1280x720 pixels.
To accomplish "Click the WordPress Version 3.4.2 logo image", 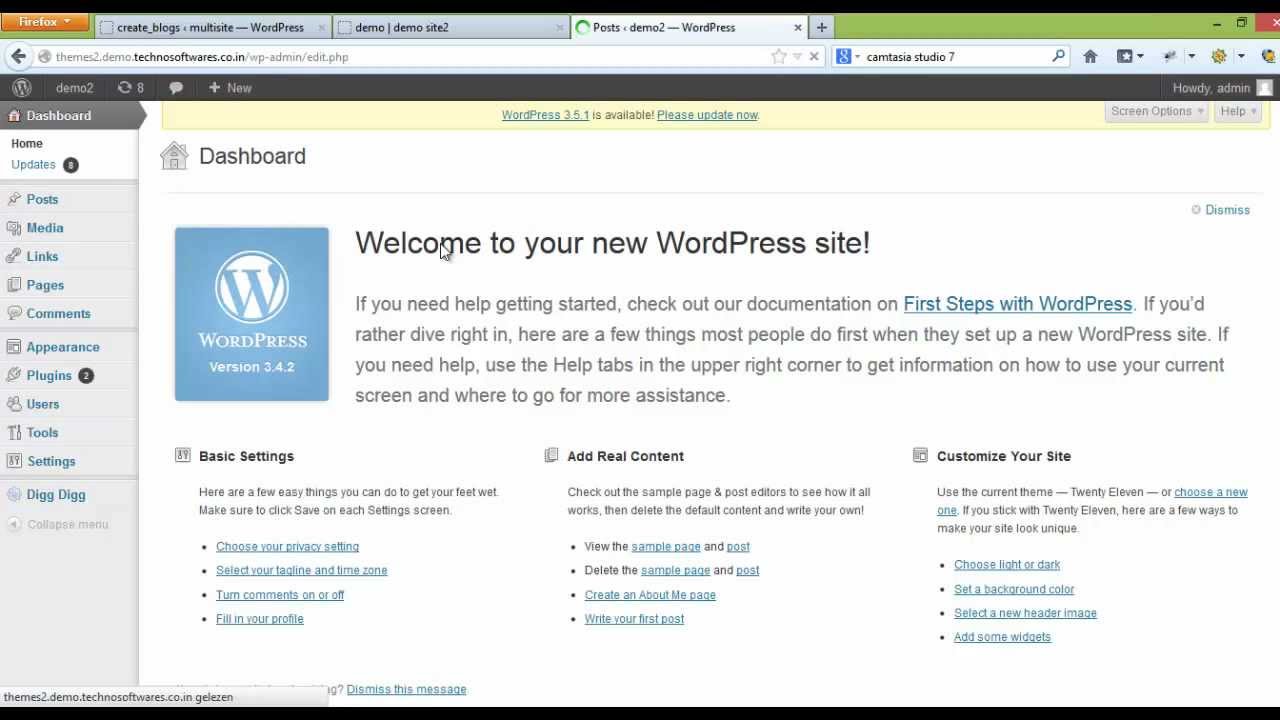I will coord(252,314).
